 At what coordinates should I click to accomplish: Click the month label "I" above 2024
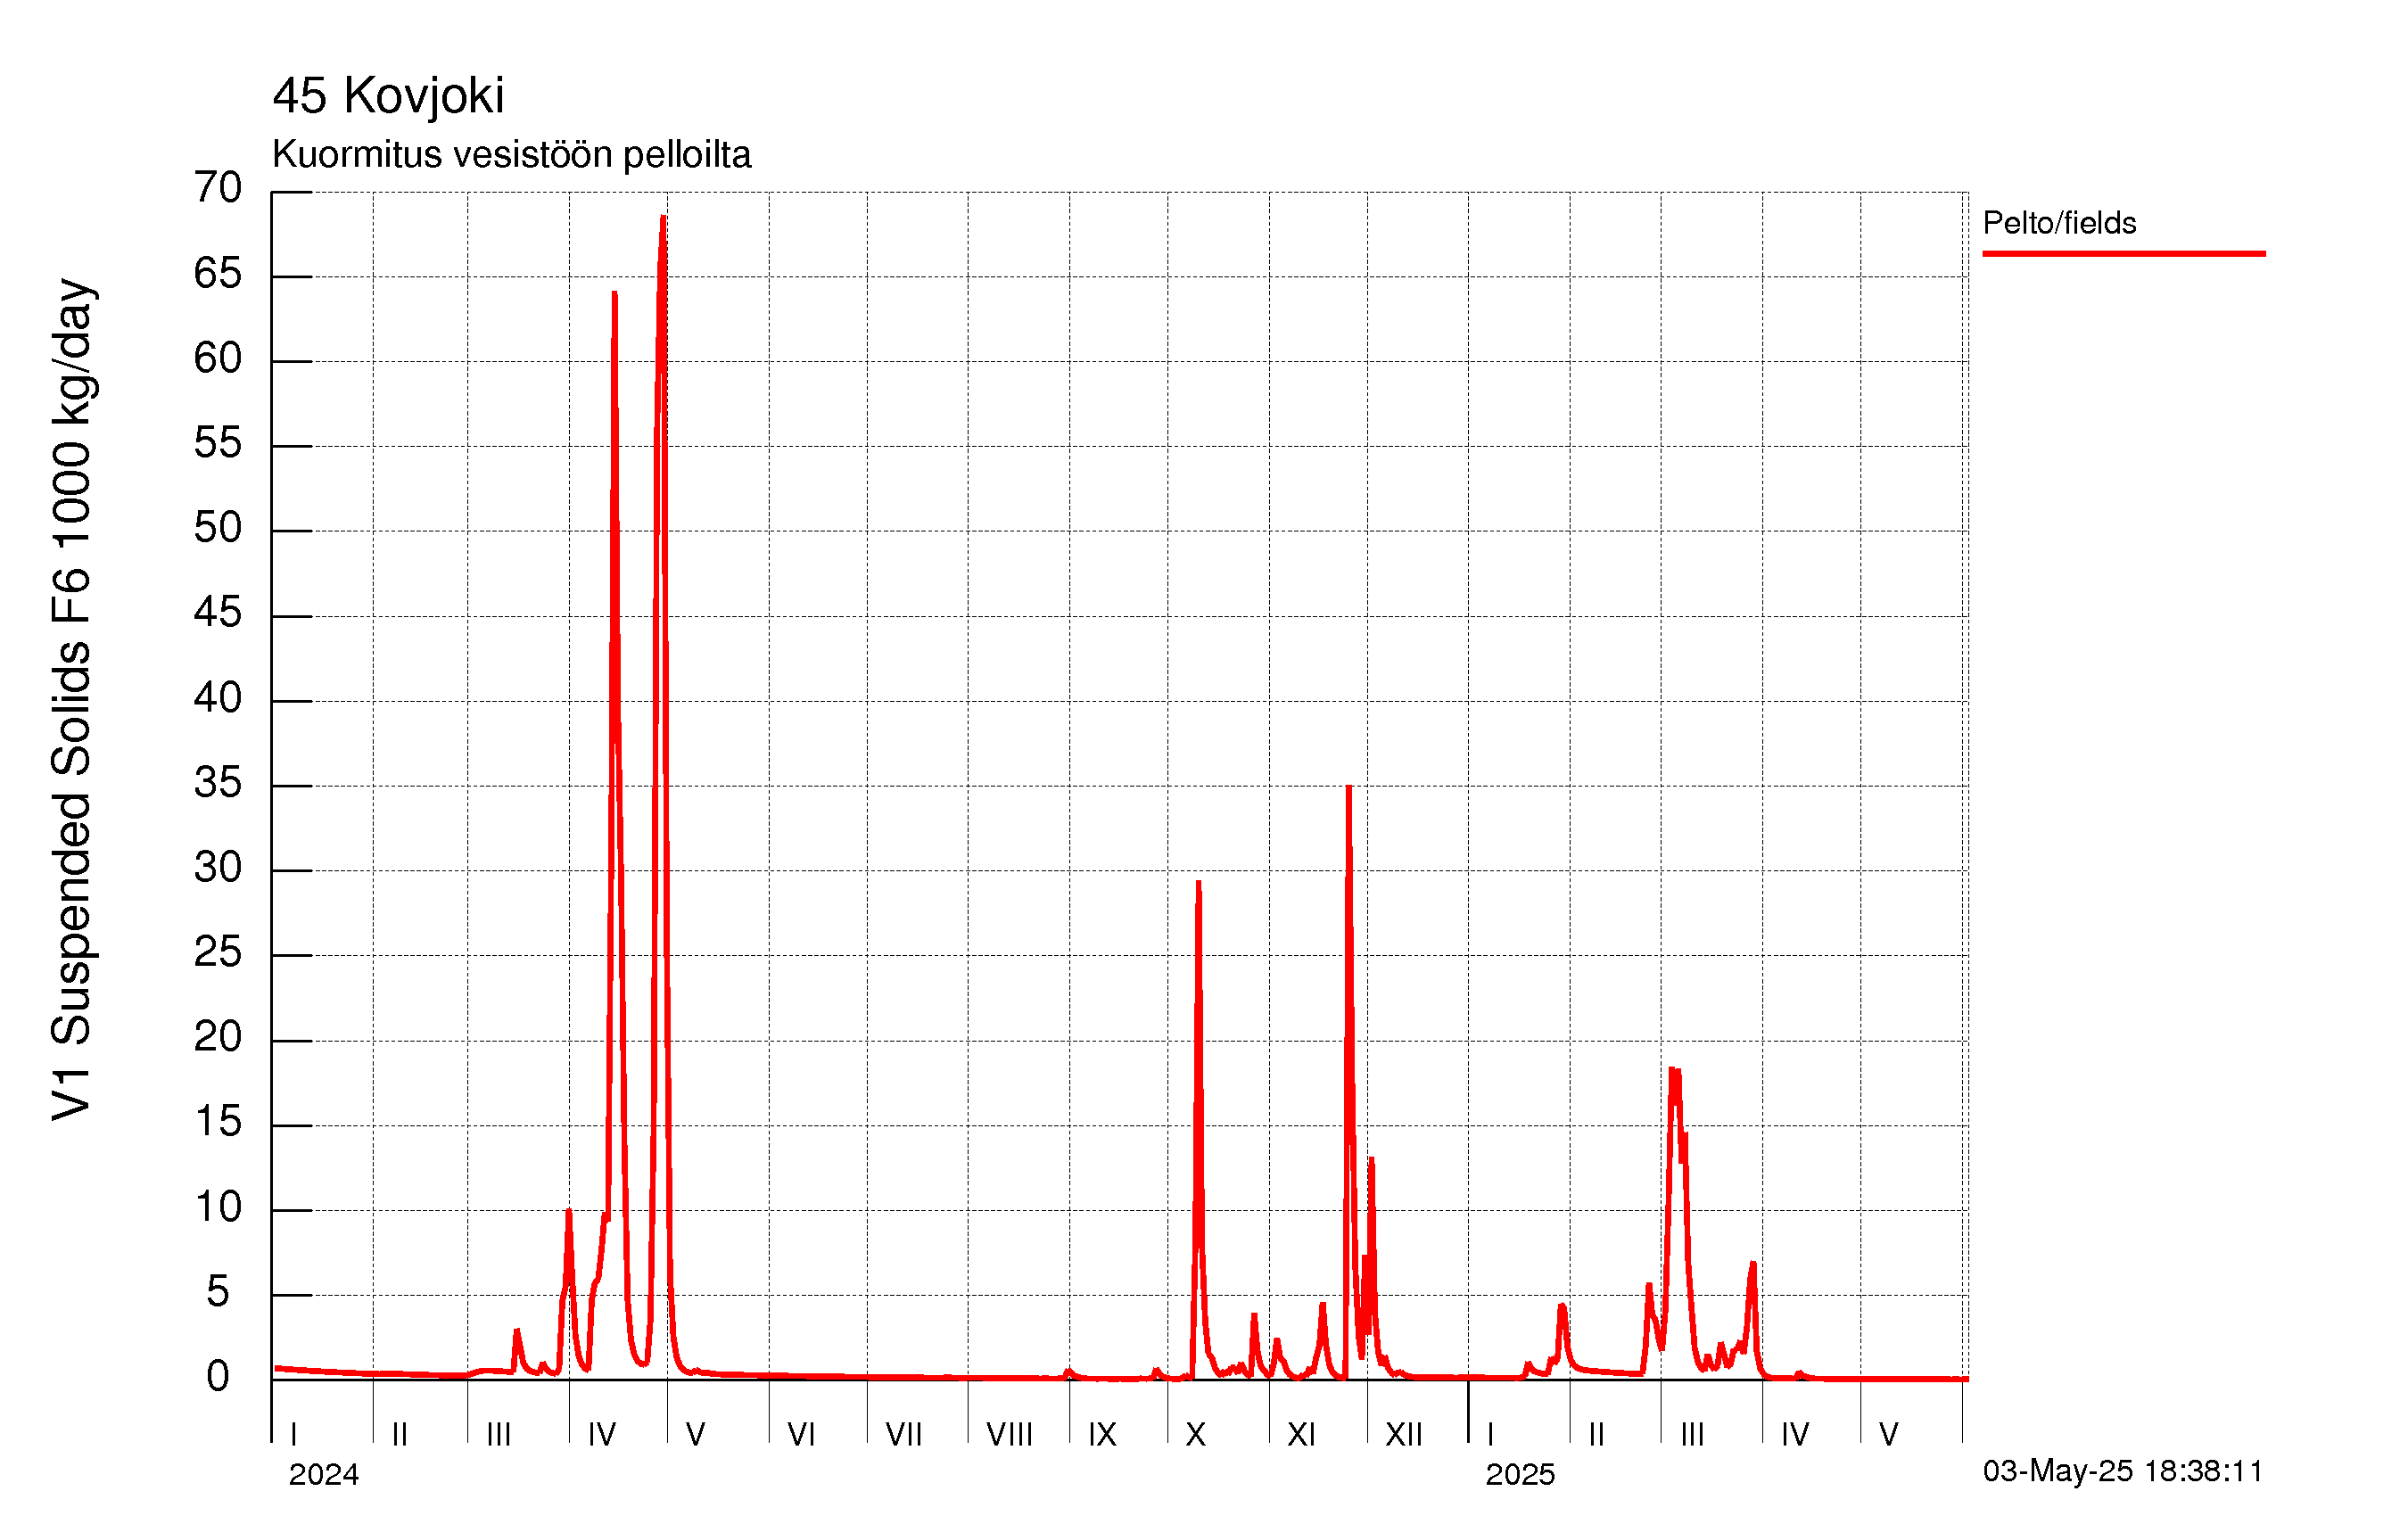click(x=294, y=1434)
